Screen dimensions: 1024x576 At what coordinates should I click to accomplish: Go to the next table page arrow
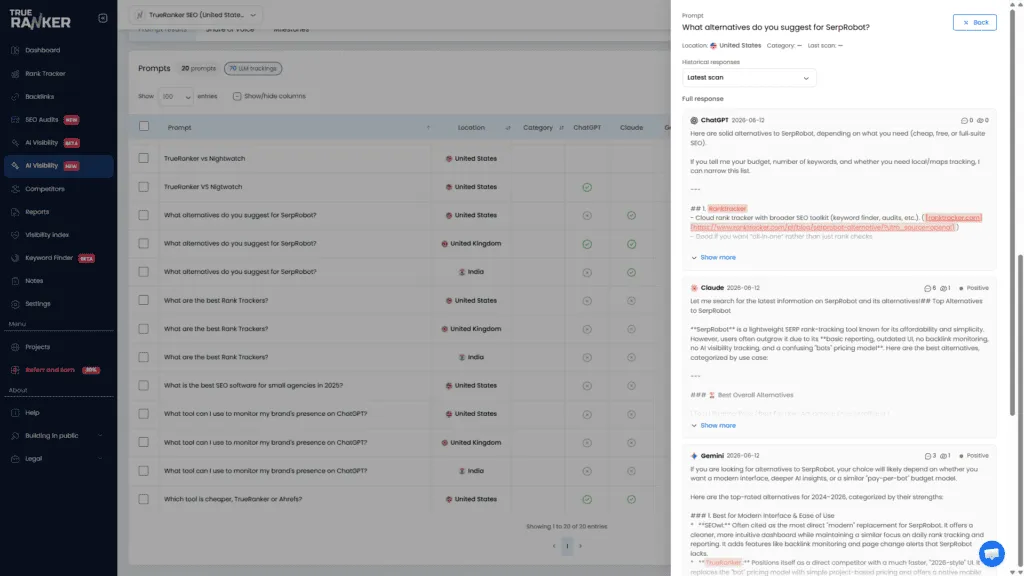coord(580,546)
